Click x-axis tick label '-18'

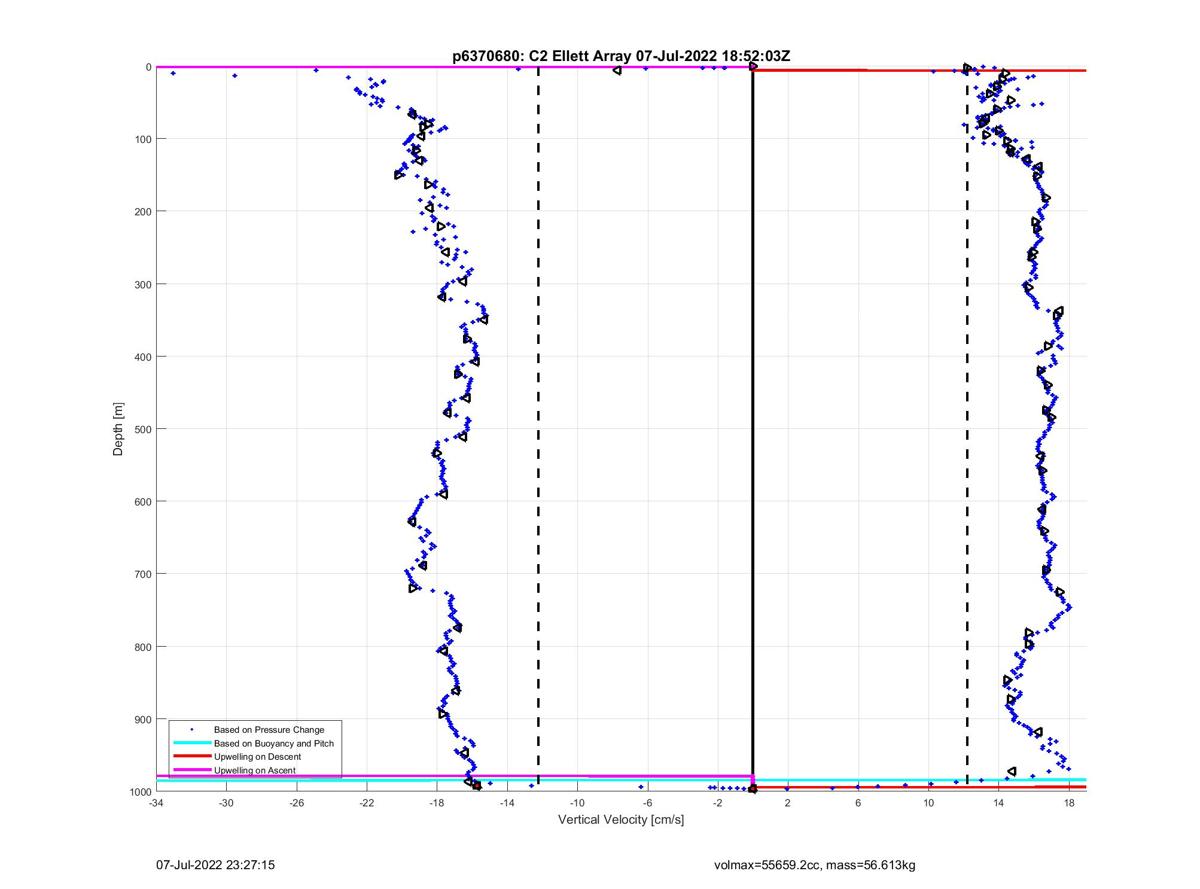click(437, 803)
